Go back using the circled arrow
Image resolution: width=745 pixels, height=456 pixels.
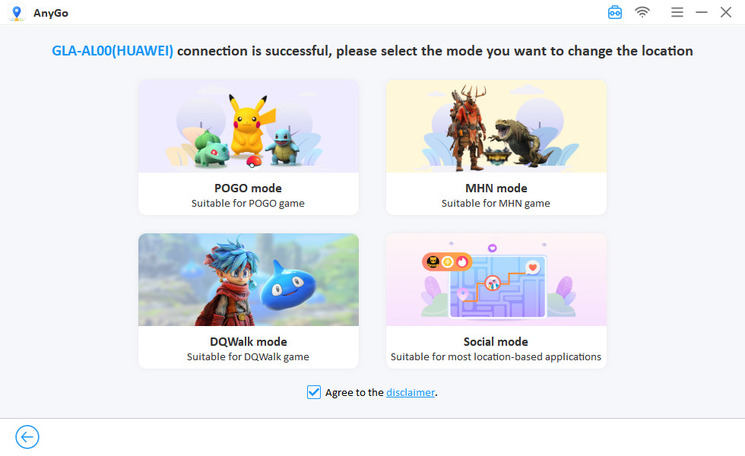click(x=27, y=437)
